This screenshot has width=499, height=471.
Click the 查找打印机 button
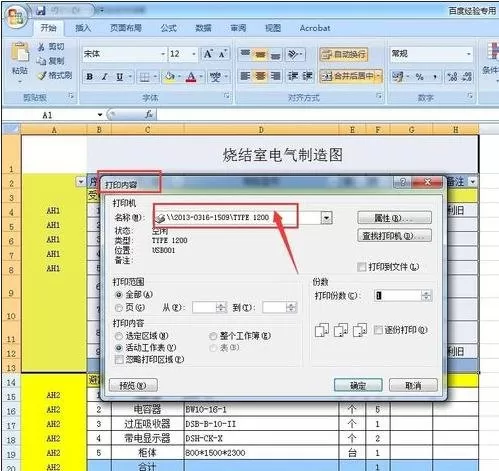coord(394,236)
